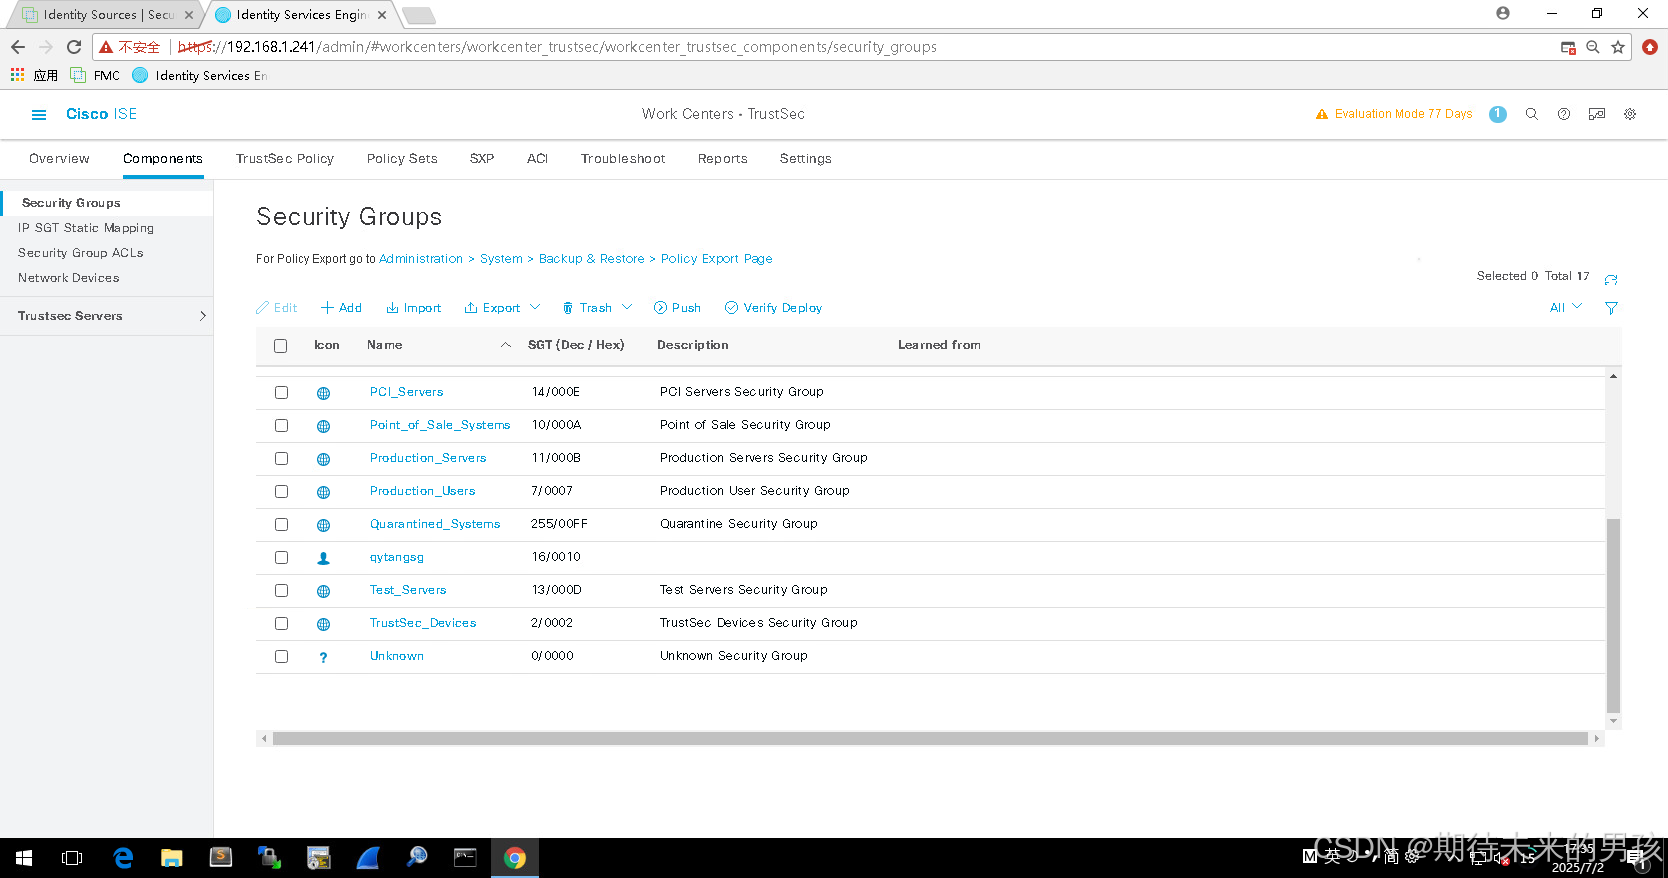Open the TrustSec Policy tab
The height and width of the screenshot is (878, 1668).
click(285, 159)
